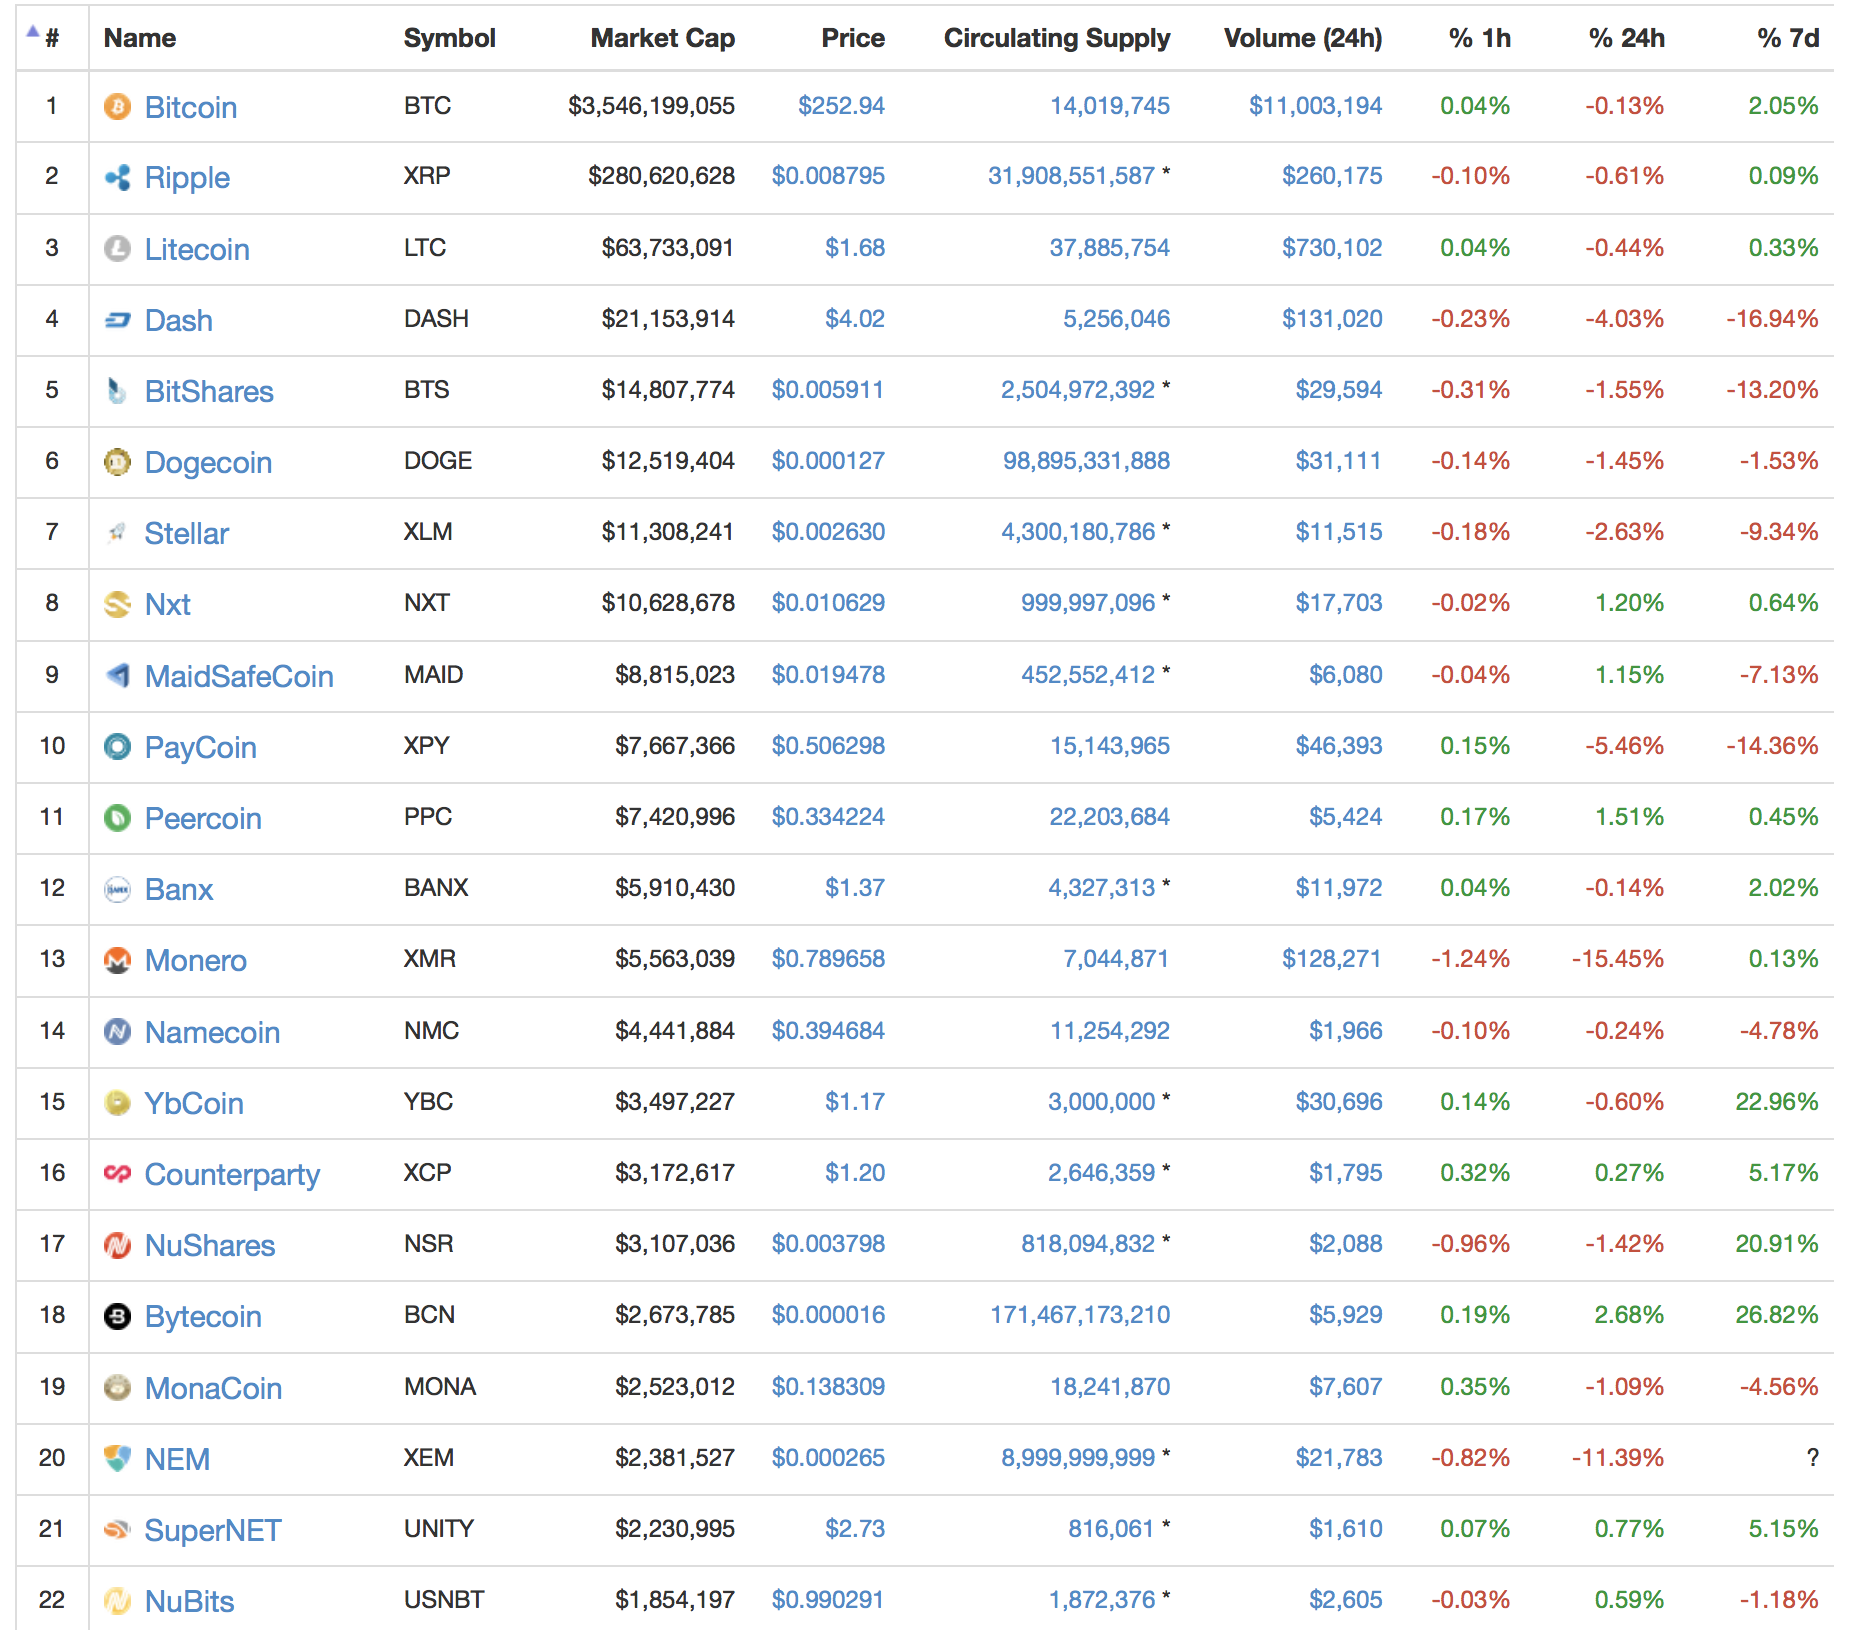Open the Bitcoin name link

pyautogui.click(x=191, y=107)
